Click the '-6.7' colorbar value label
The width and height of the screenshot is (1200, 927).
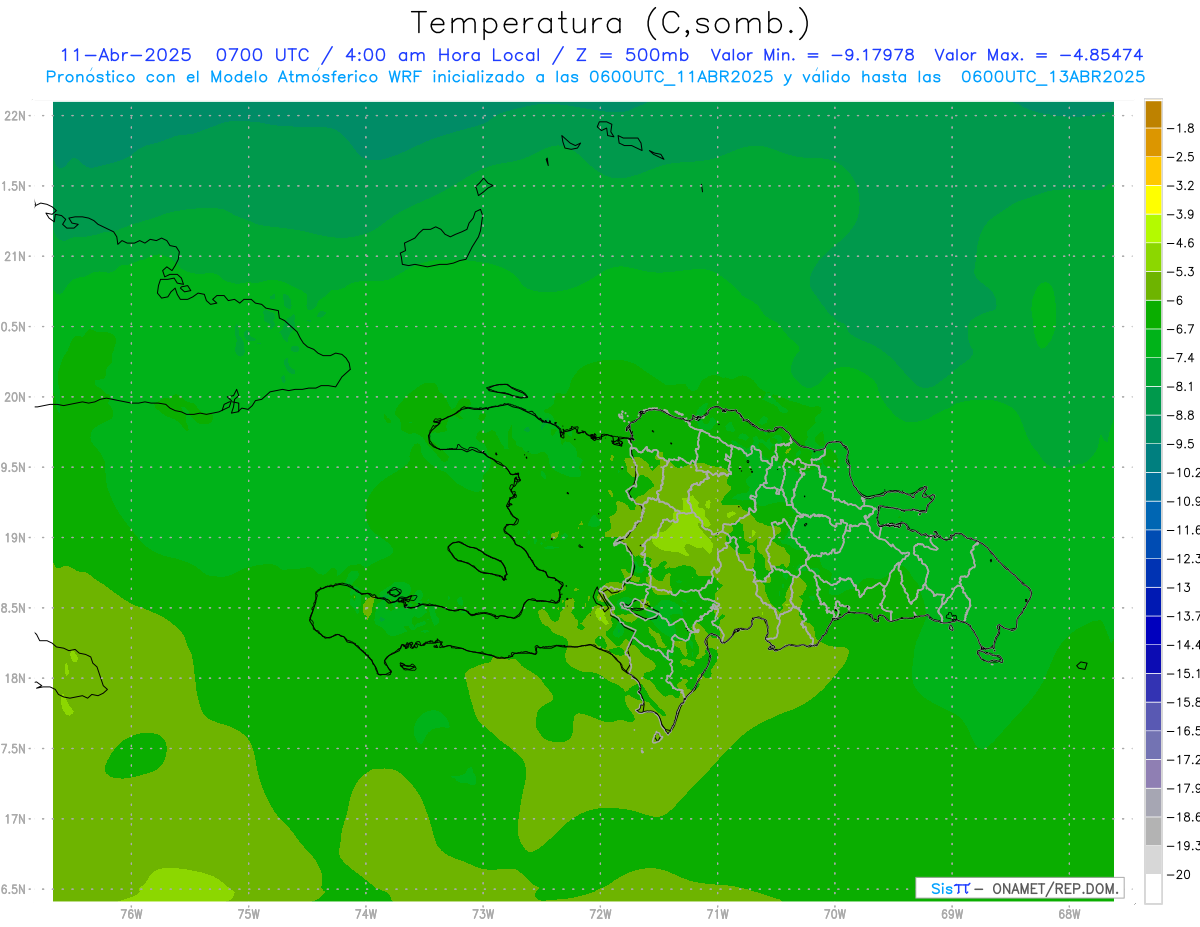[x=1181, y=329]
